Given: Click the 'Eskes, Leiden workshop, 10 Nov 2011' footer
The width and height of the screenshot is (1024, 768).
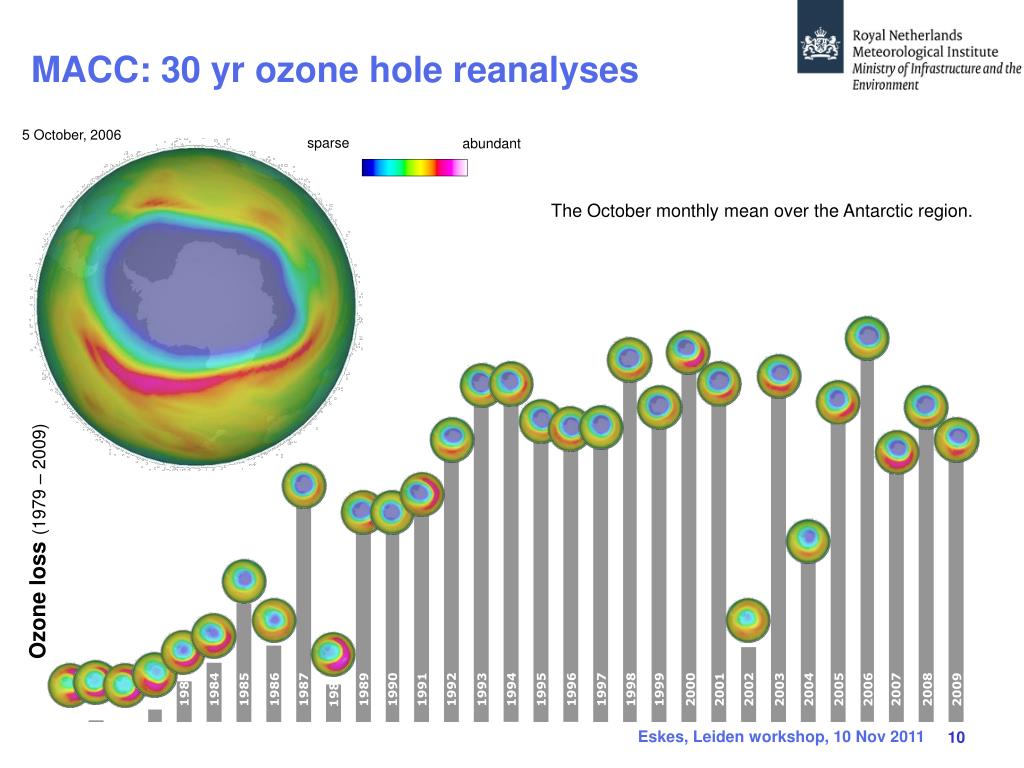Looking at the screenshot, I should click(x=780, y=737).
